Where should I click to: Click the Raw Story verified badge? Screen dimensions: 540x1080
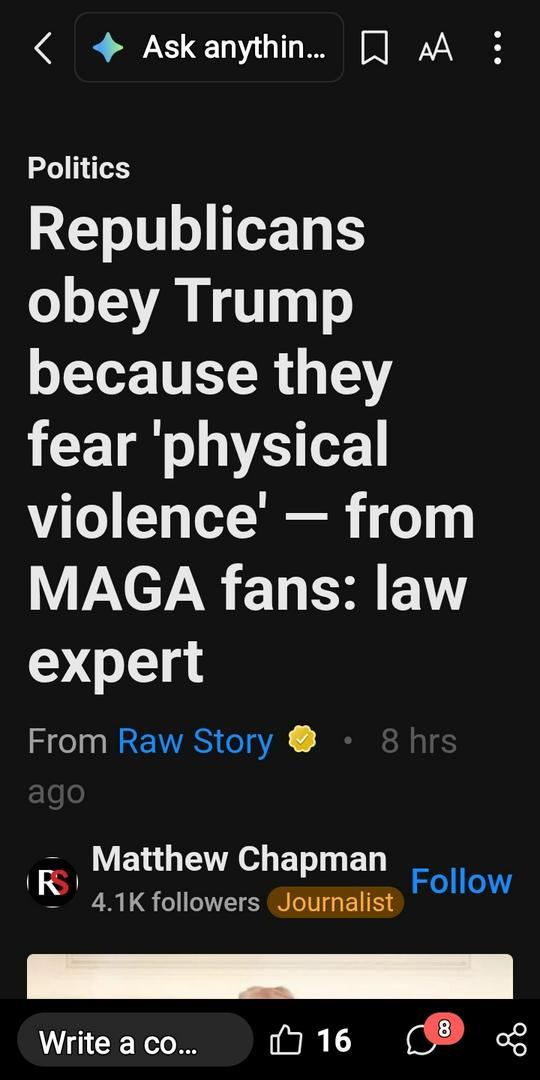(x=302, y=740)
